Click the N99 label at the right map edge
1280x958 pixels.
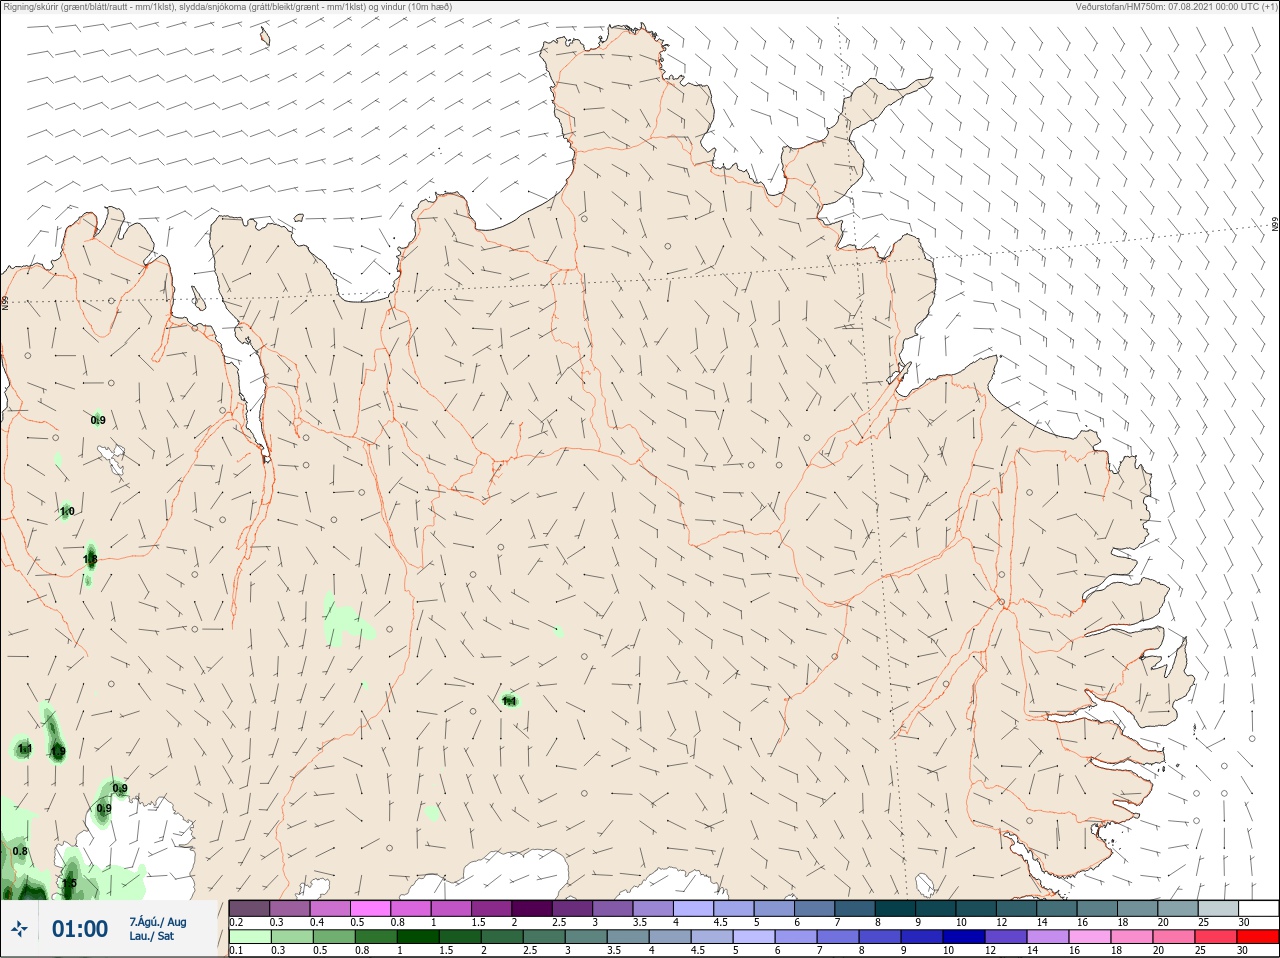(x=1275, y=225)
